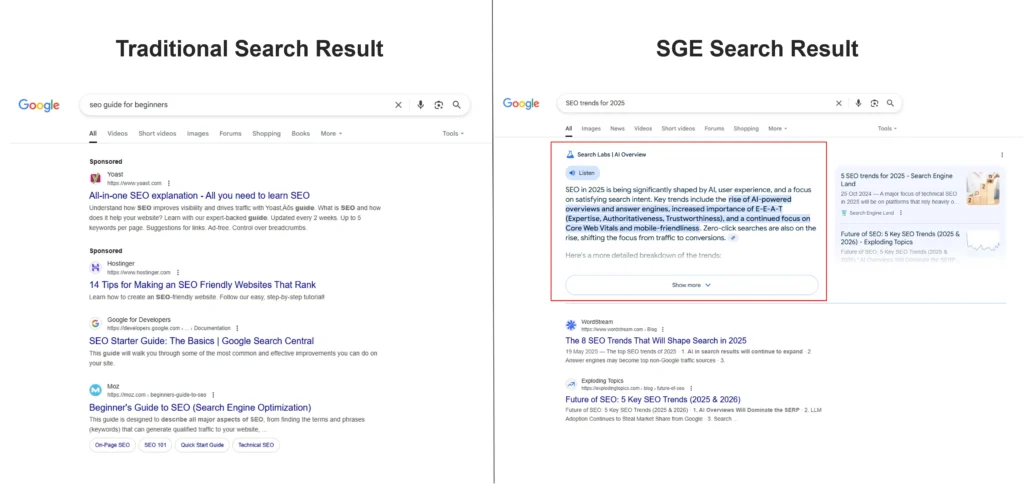Switch to the News tab

(x=617, y=129)
